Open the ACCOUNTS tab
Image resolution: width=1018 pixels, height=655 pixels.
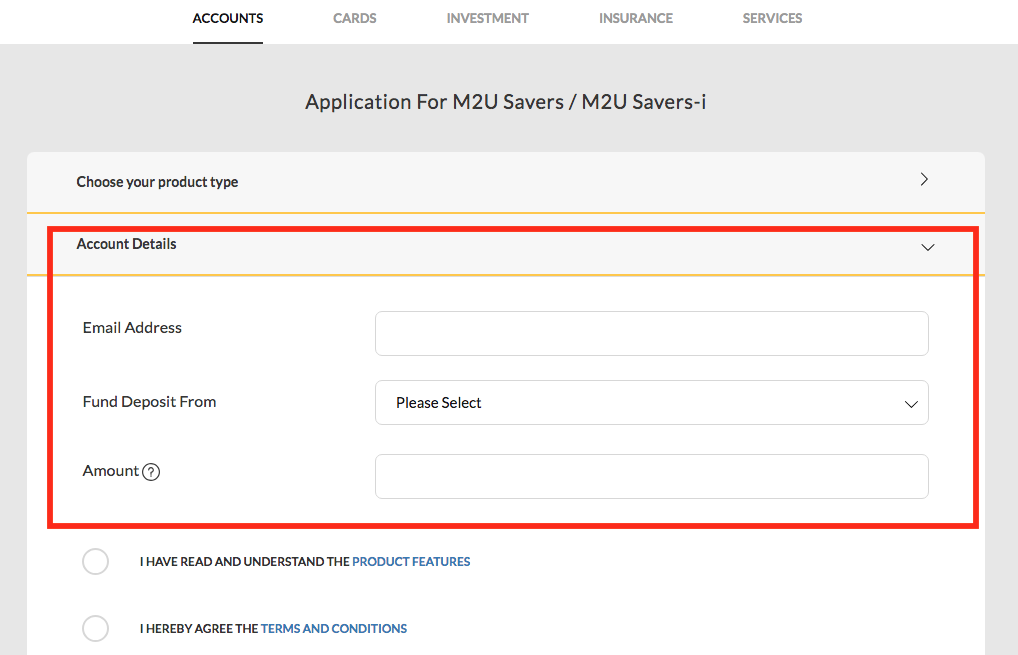pyautogui.click(x=227, y=18)
